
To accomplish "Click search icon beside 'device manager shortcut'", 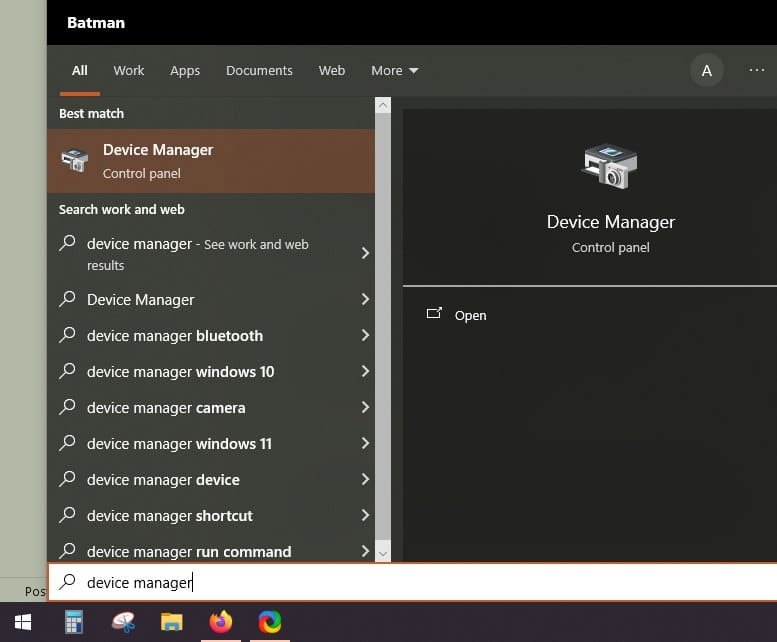I will (67, 515).
